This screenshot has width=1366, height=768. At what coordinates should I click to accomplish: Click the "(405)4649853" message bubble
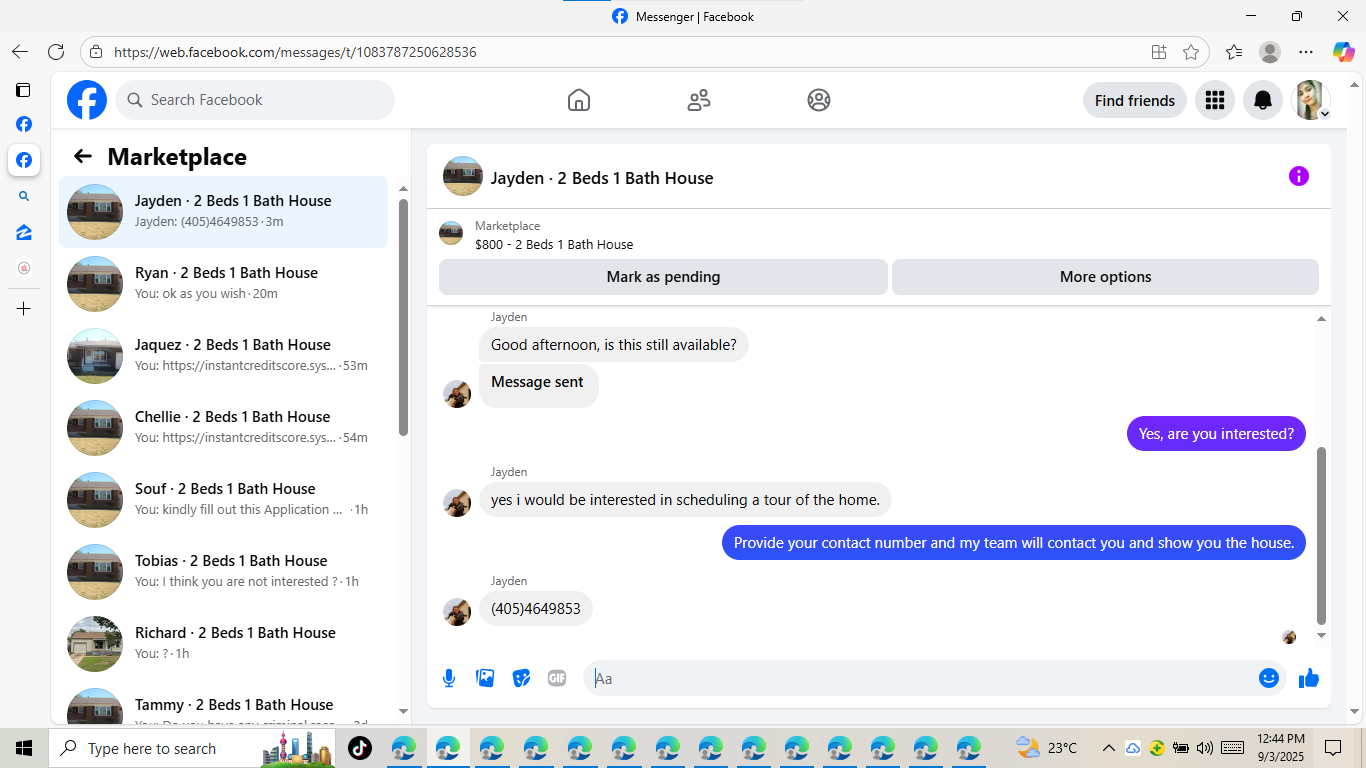click(536, 609)
